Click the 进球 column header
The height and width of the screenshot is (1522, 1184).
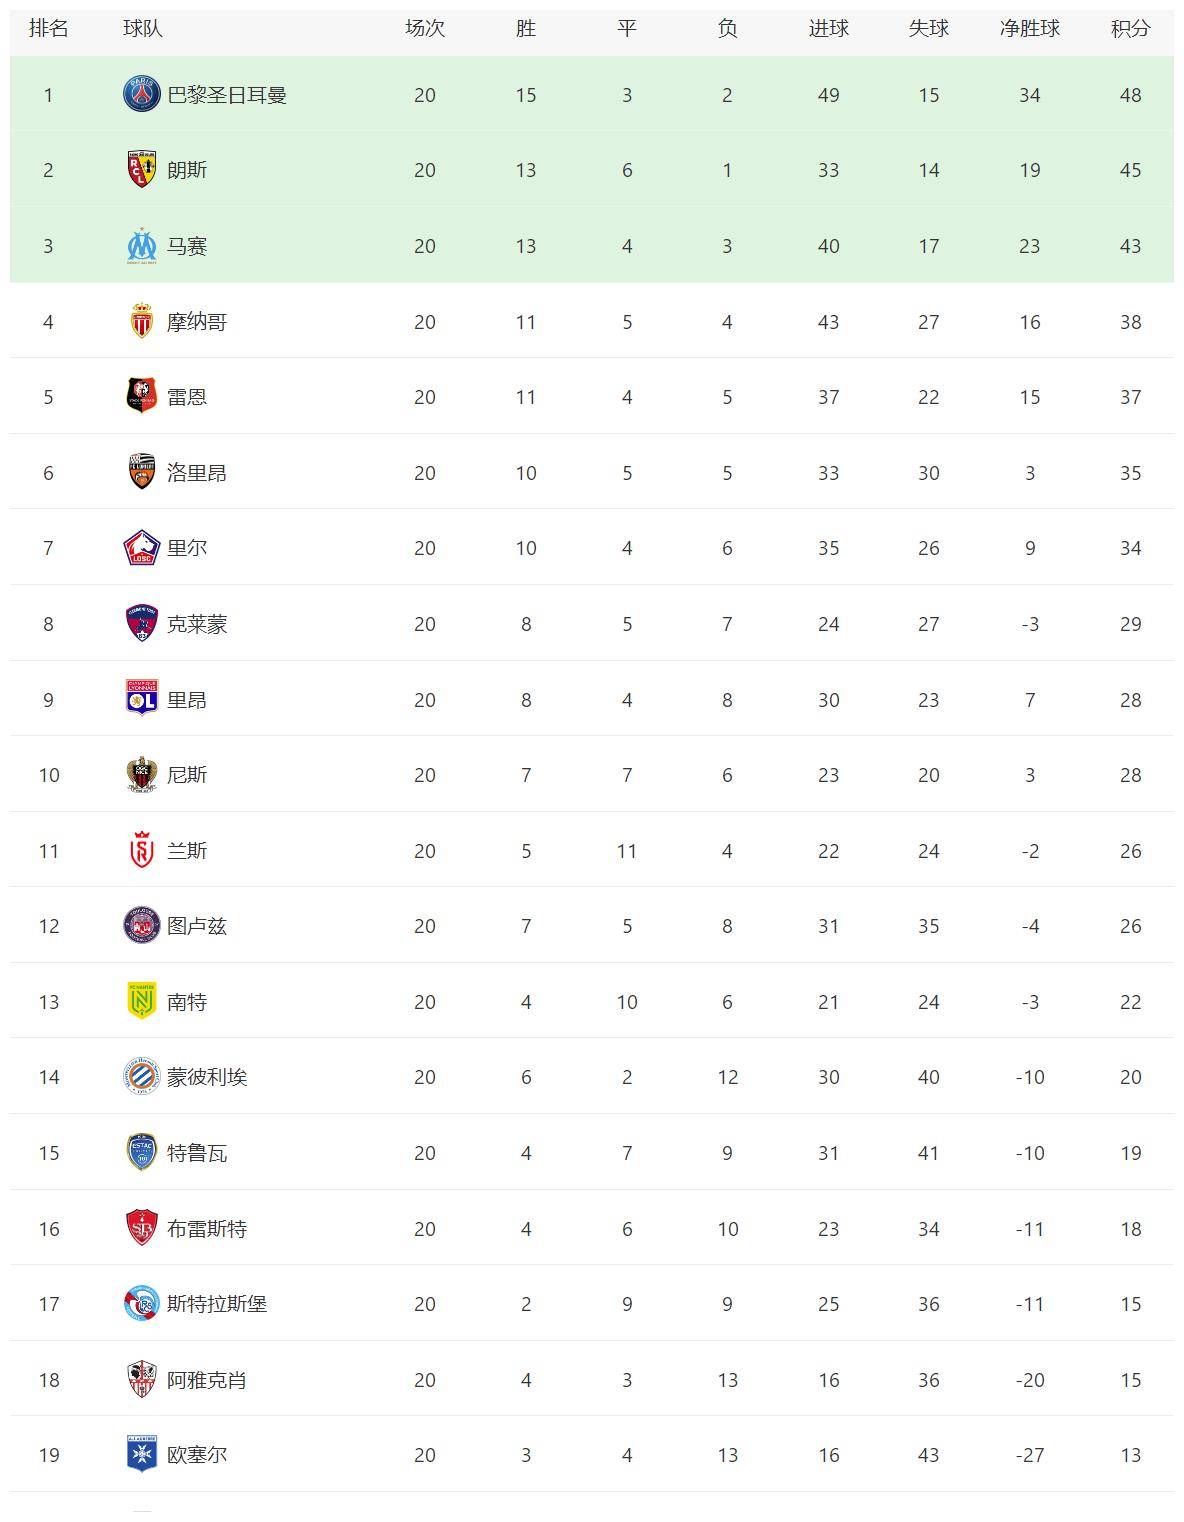tap(828, 28)
